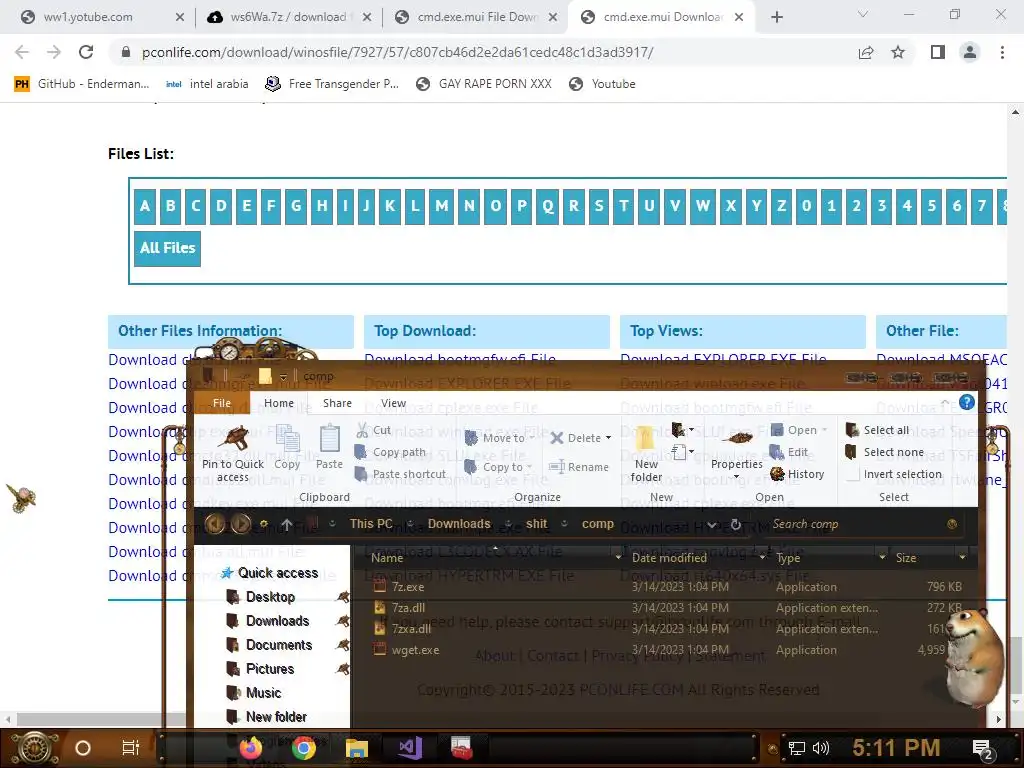
Task: Select Pictures in Quick access tree
Action: (x=269, y=669)
